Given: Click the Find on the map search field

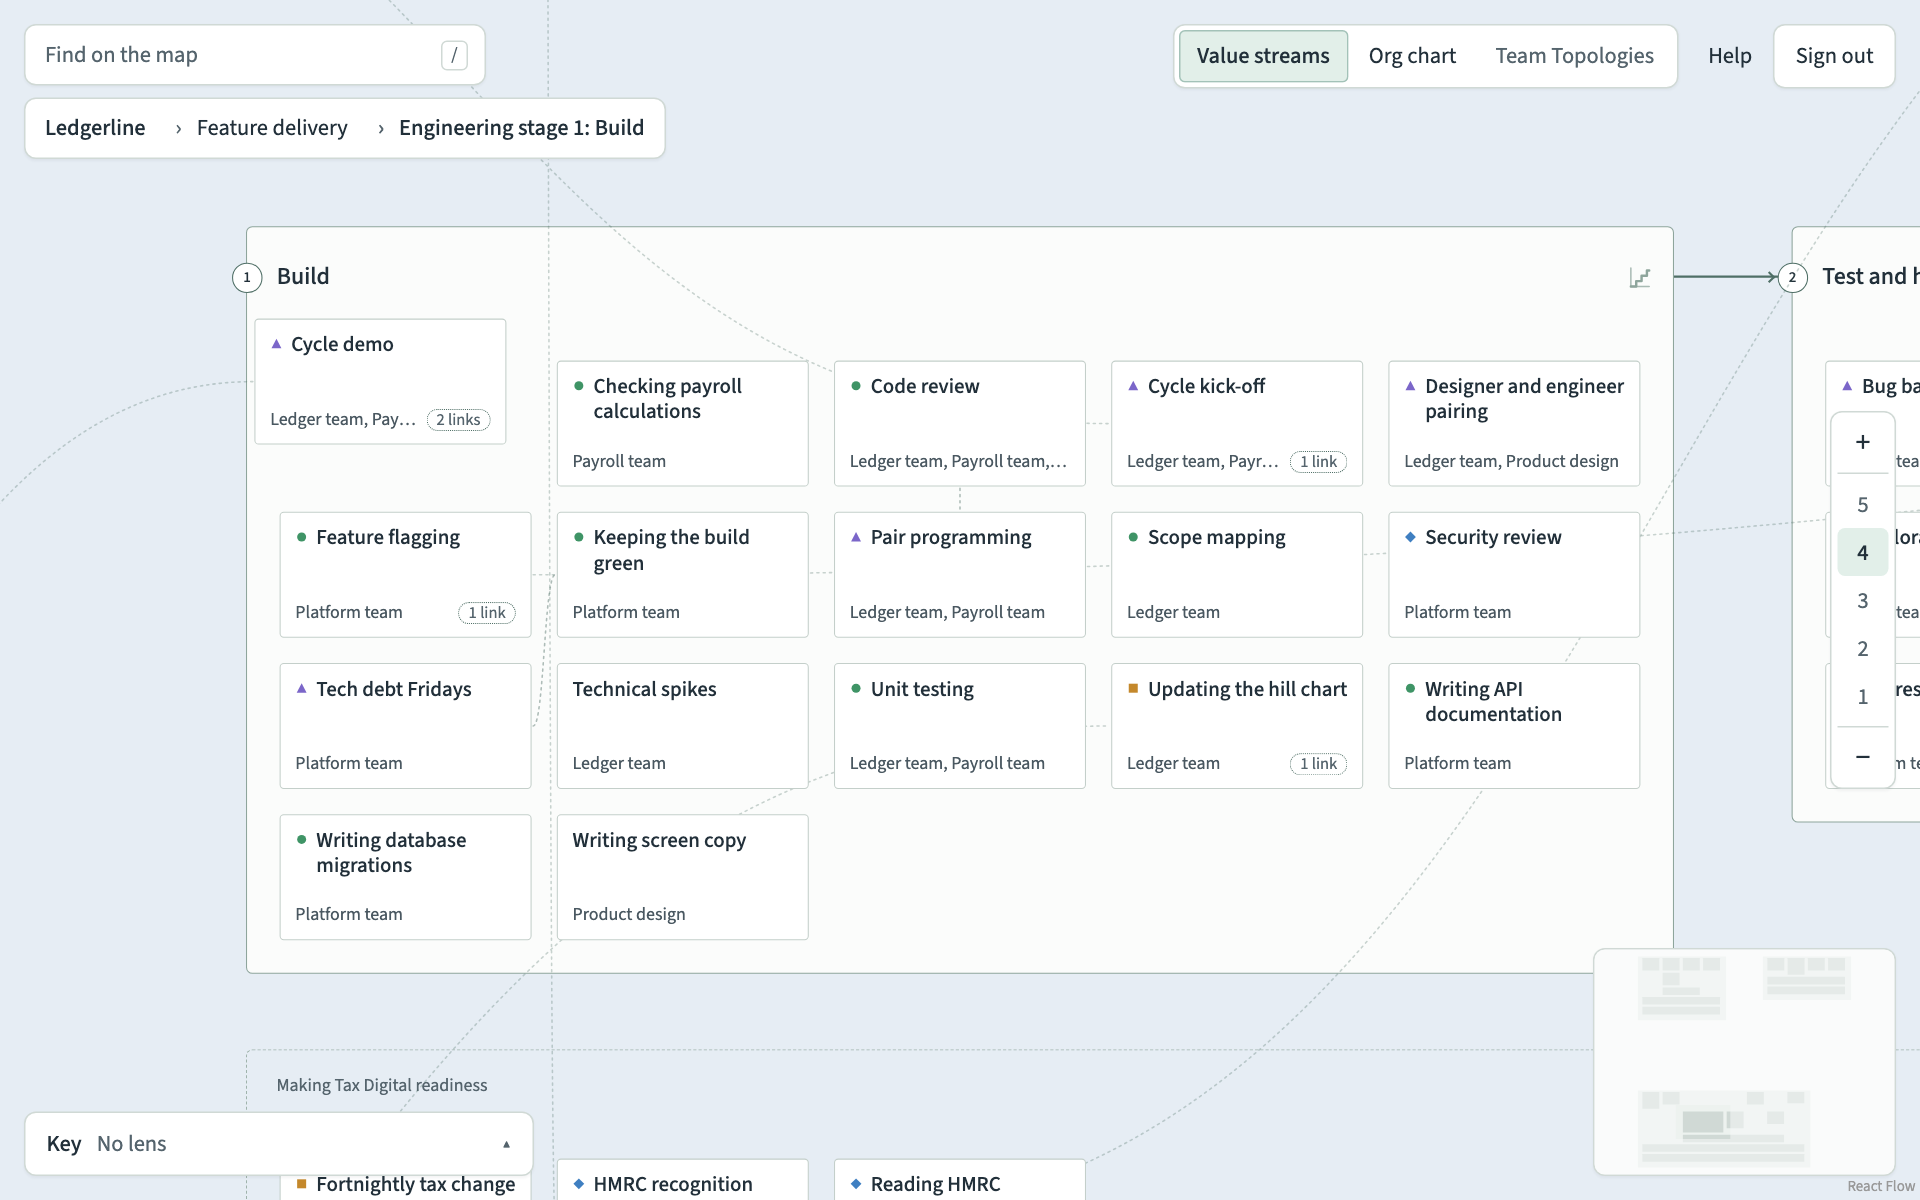Looking at the screenshot, I should tap(255, 55).
